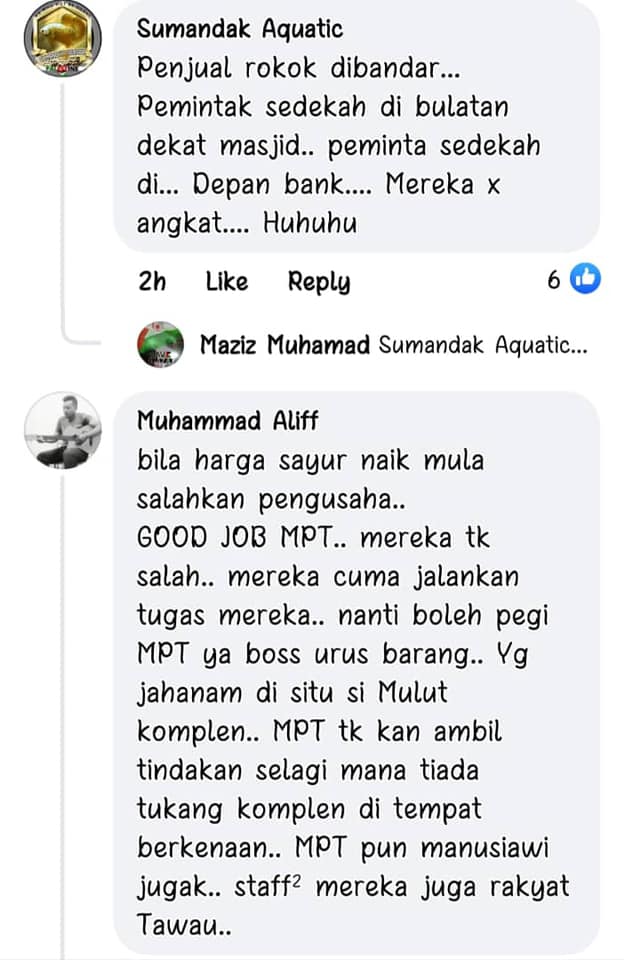Image resolution: width=624 pixels, height=960 pixels.
Task: Like Sumandak Aquatic's comment
Action: pyautogui.click(x=227, y=281)
